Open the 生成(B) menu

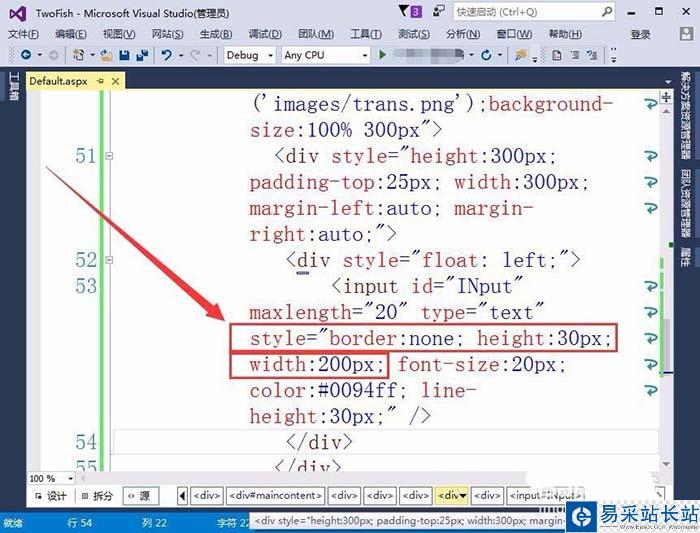pos(216,34)
